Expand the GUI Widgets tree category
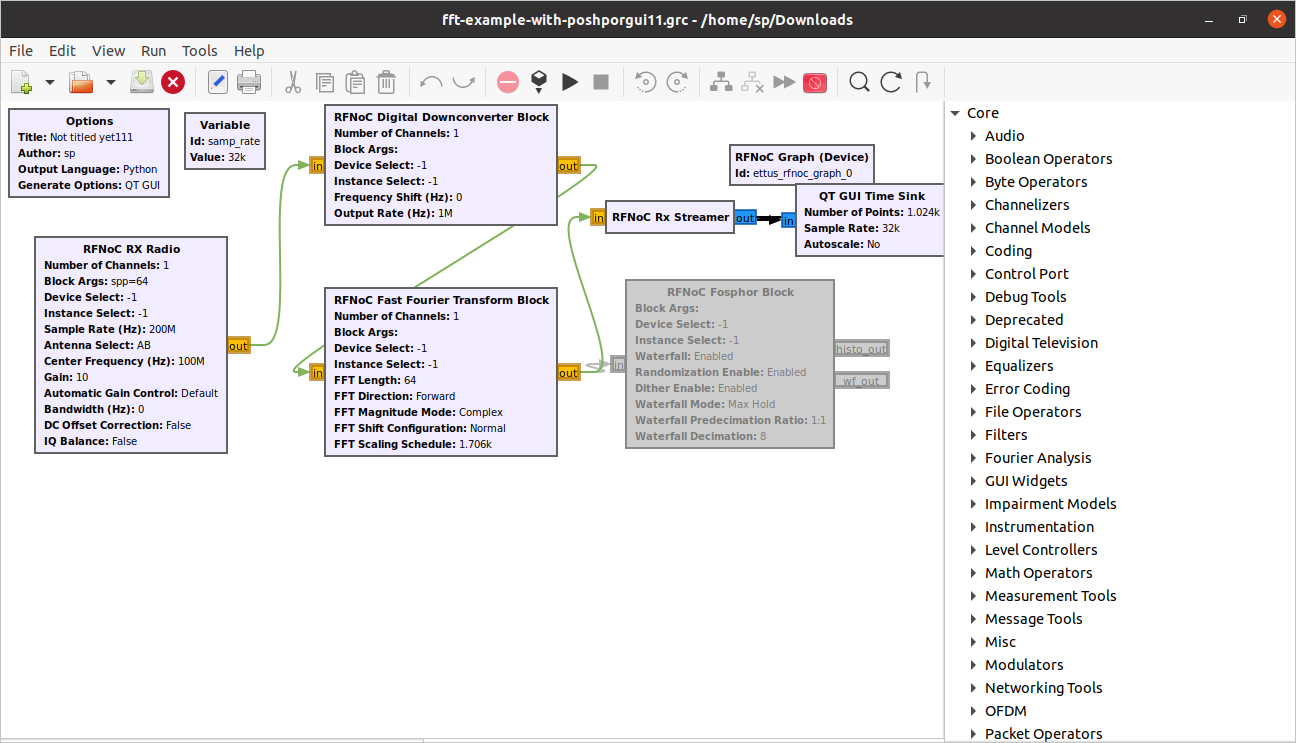The width and height of the screenshot is (1296, 743). pos(973,481)
